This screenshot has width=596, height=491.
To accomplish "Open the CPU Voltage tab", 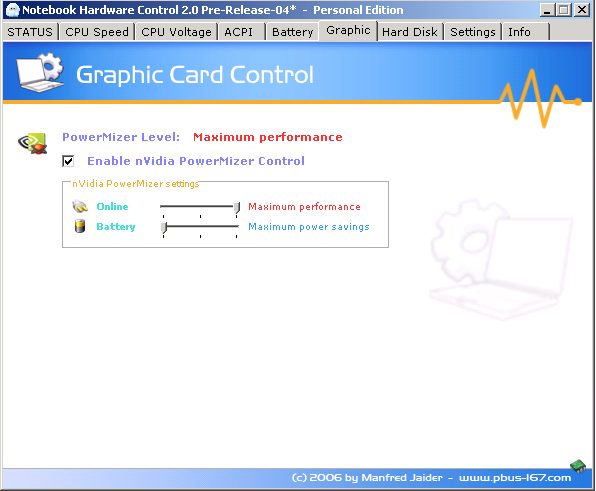I will tap(176, 32).
